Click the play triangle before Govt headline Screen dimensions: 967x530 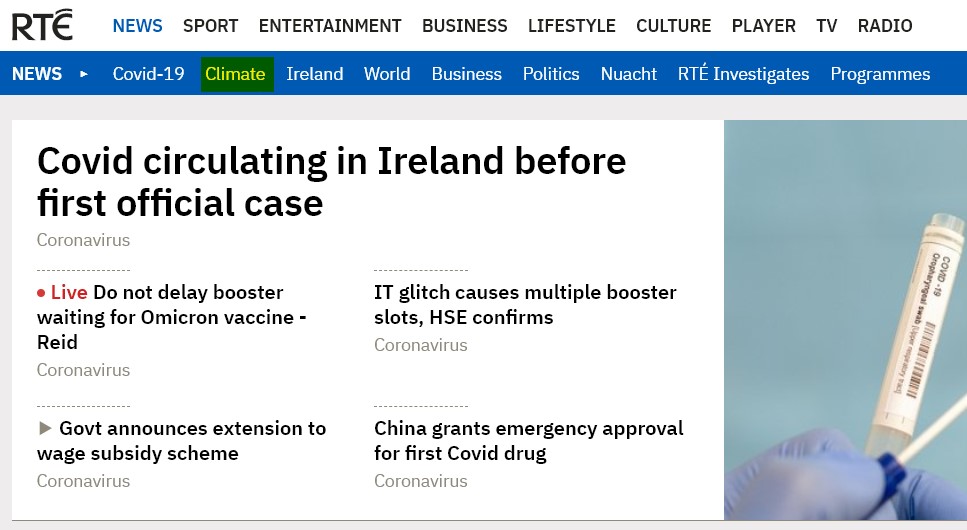tap(45, 428)
